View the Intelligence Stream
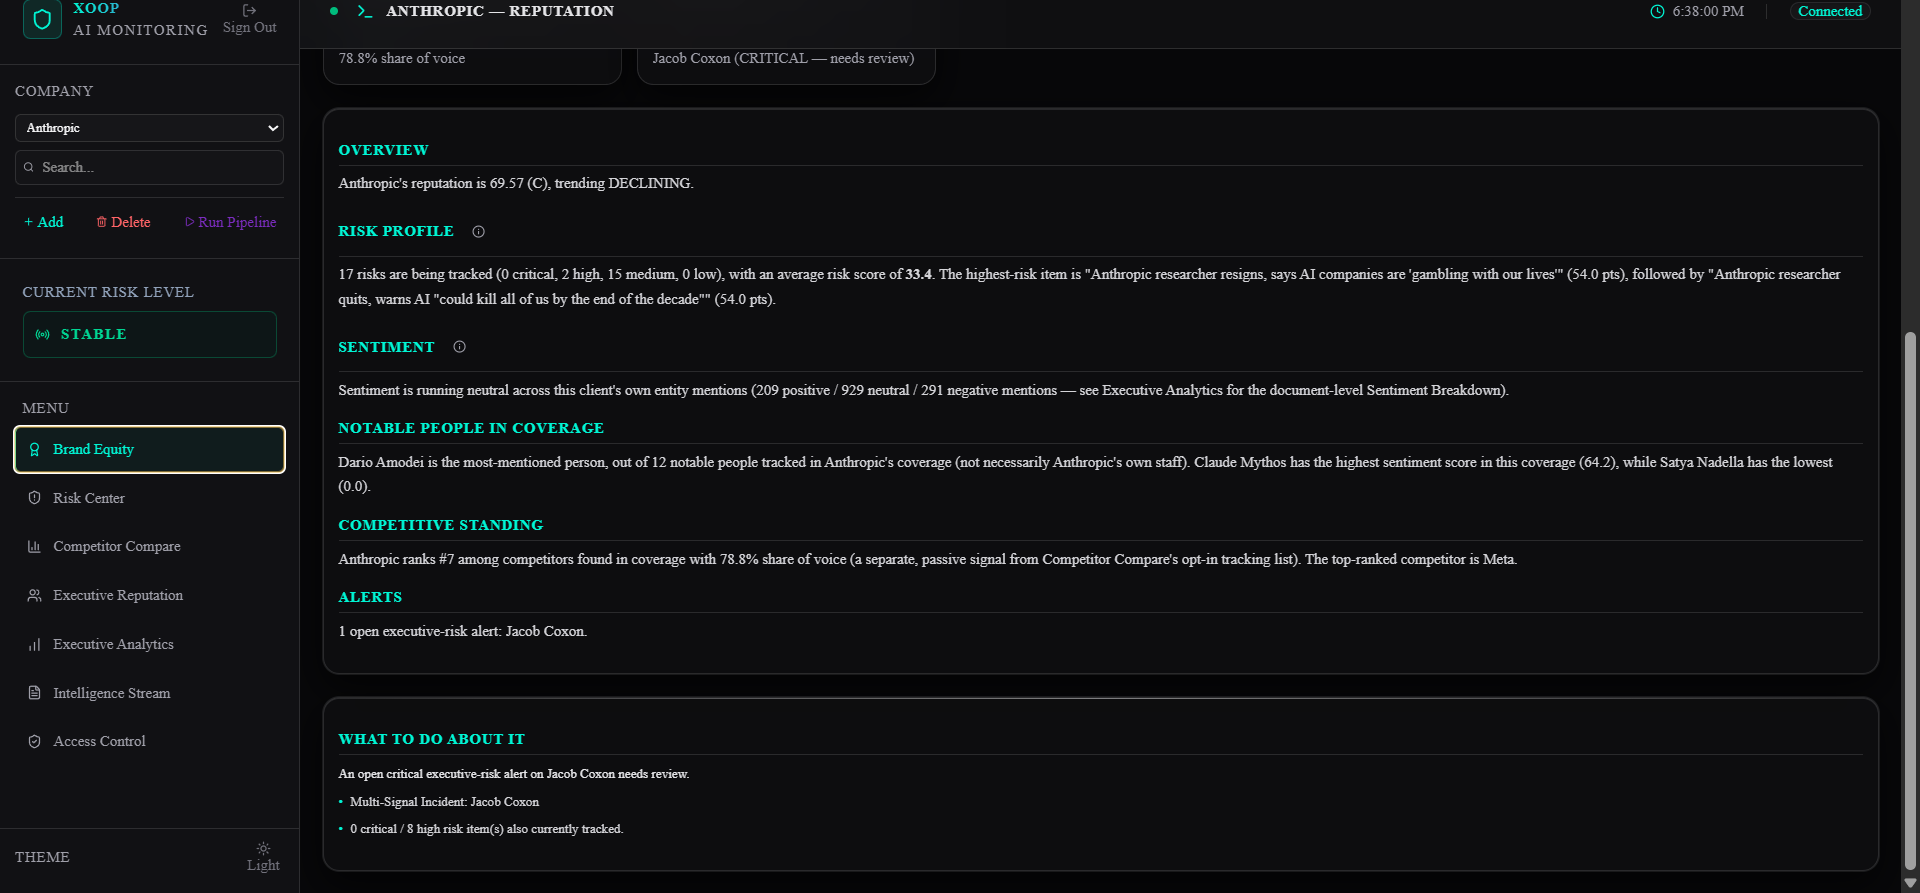Screen dimensions: 1920x893 coord(149,693)
